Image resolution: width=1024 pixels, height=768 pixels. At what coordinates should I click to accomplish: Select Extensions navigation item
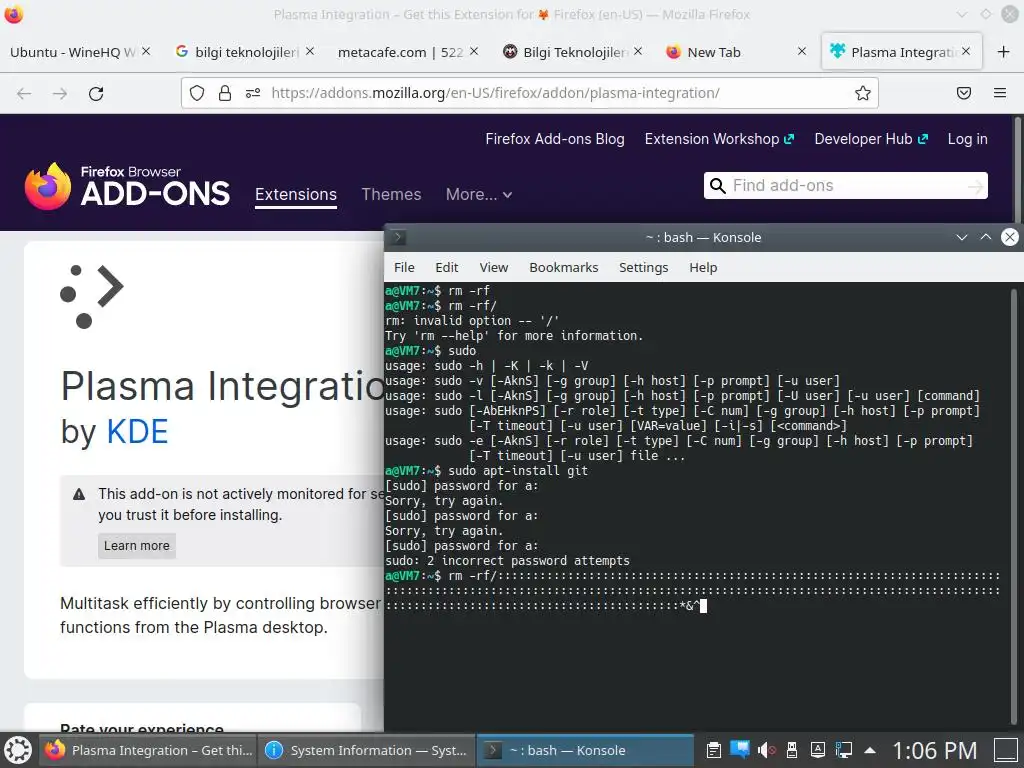click(296, 195)
